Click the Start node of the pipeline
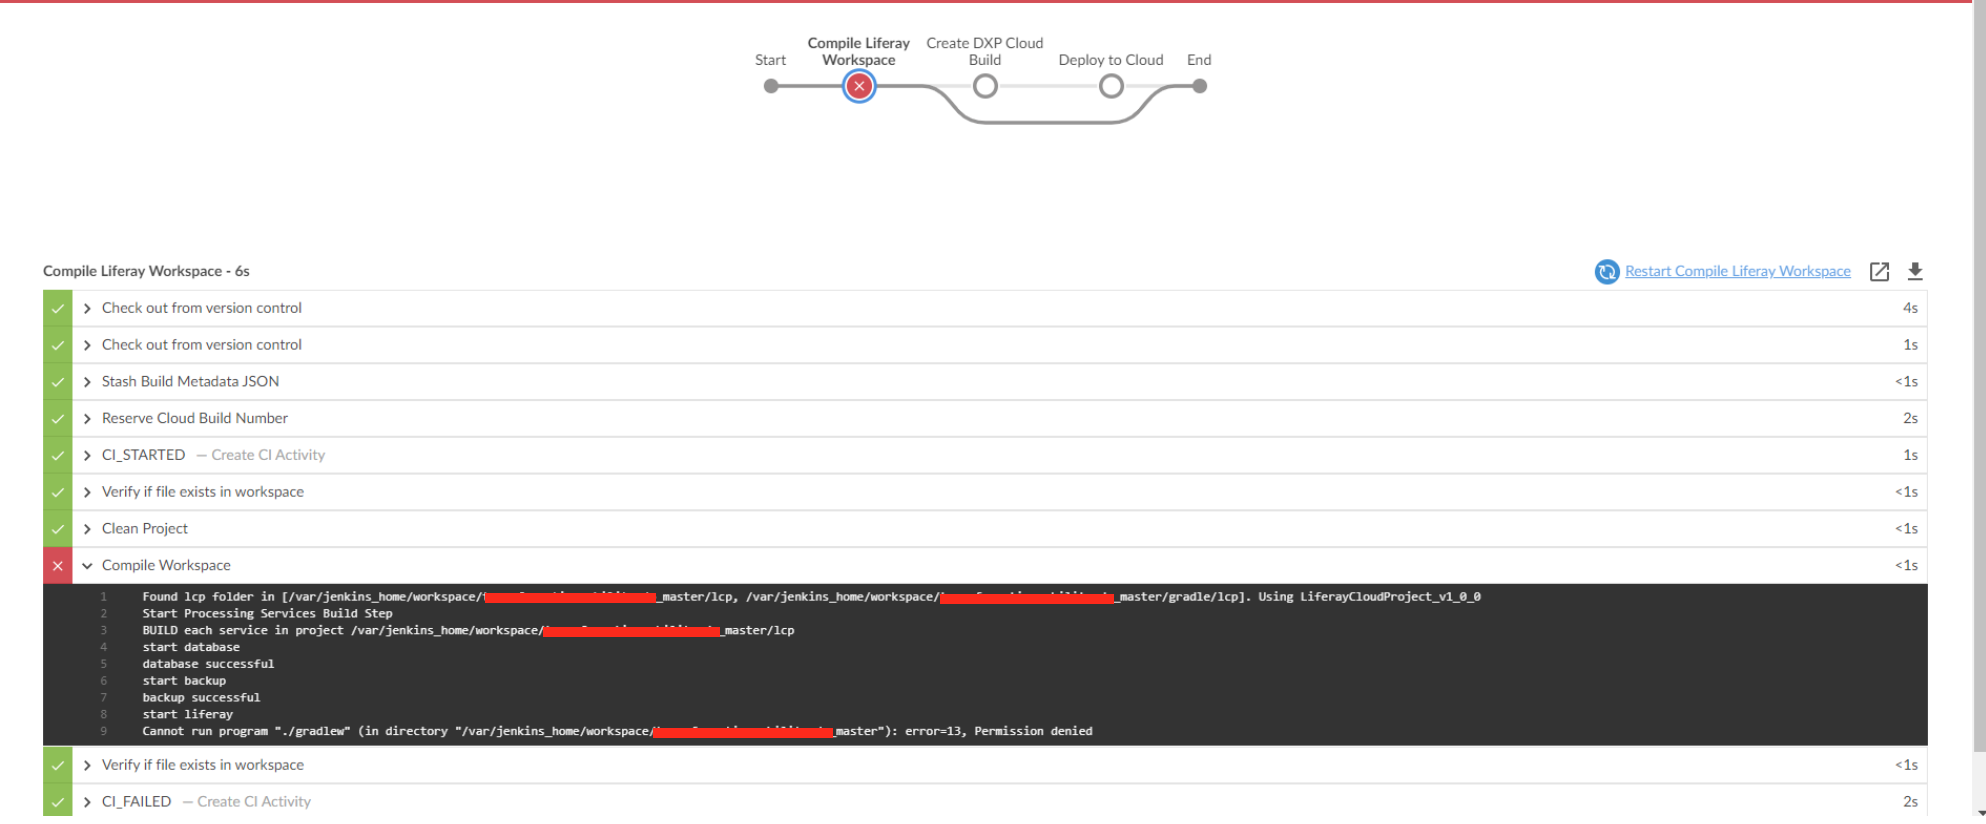This screenshot has width=1986, height=824. [771, 86]
